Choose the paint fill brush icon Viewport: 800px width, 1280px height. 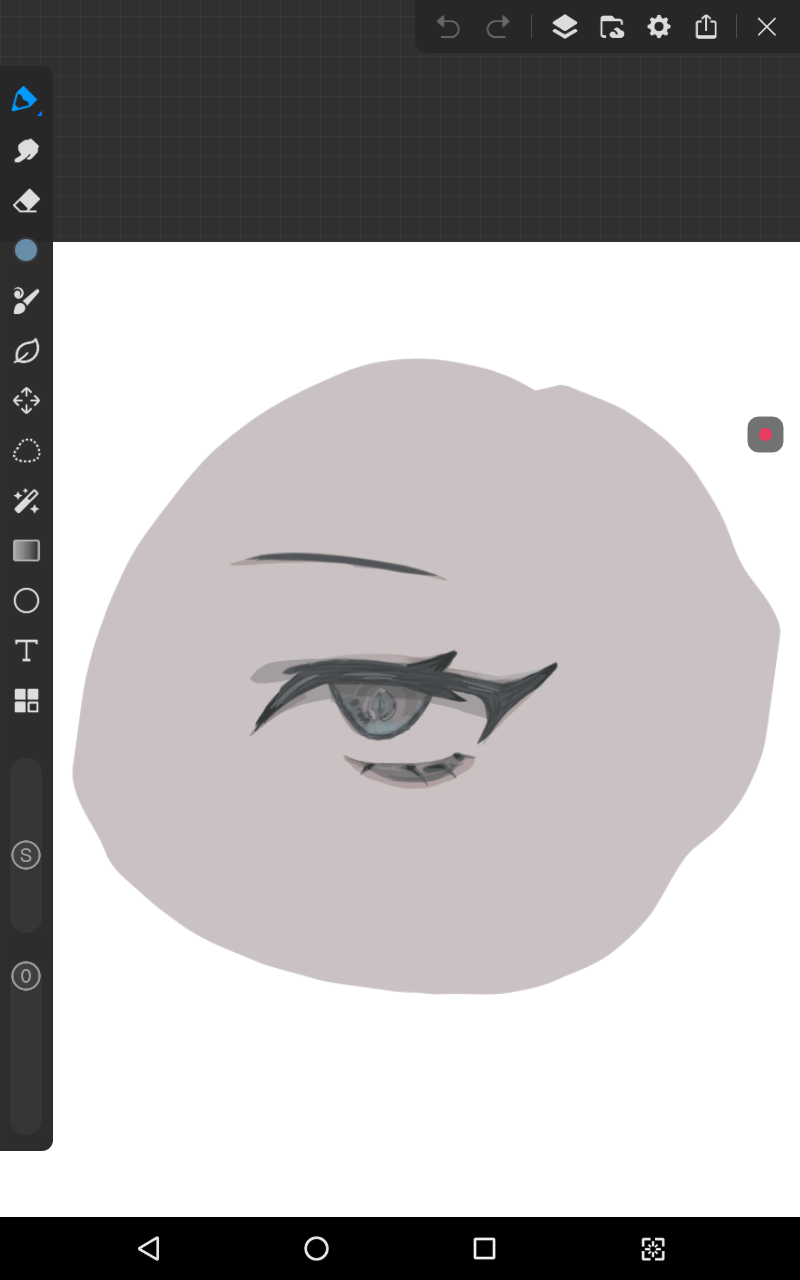coord(26,300)
